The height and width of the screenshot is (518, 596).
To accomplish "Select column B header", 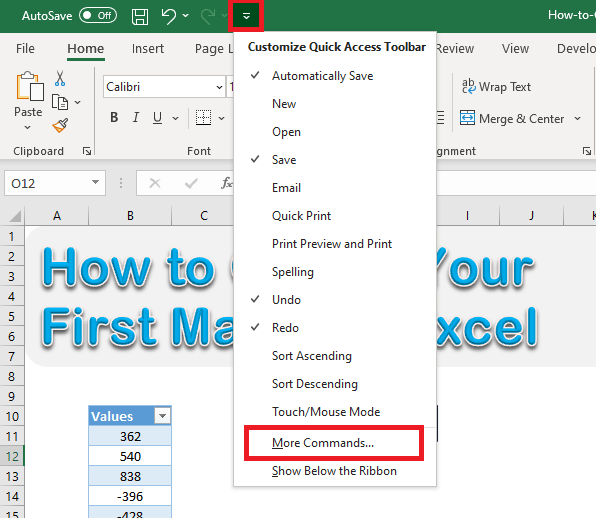I will click(130, 216).
